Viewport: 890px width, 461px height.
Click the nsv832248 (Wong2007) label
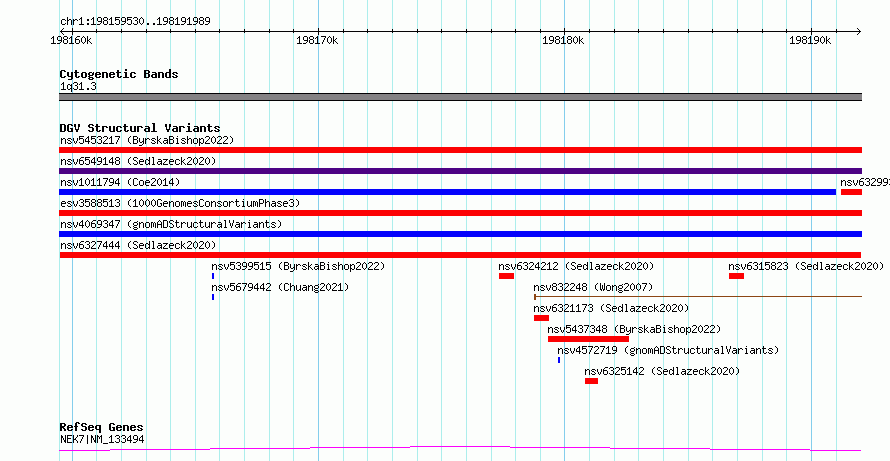593,287
